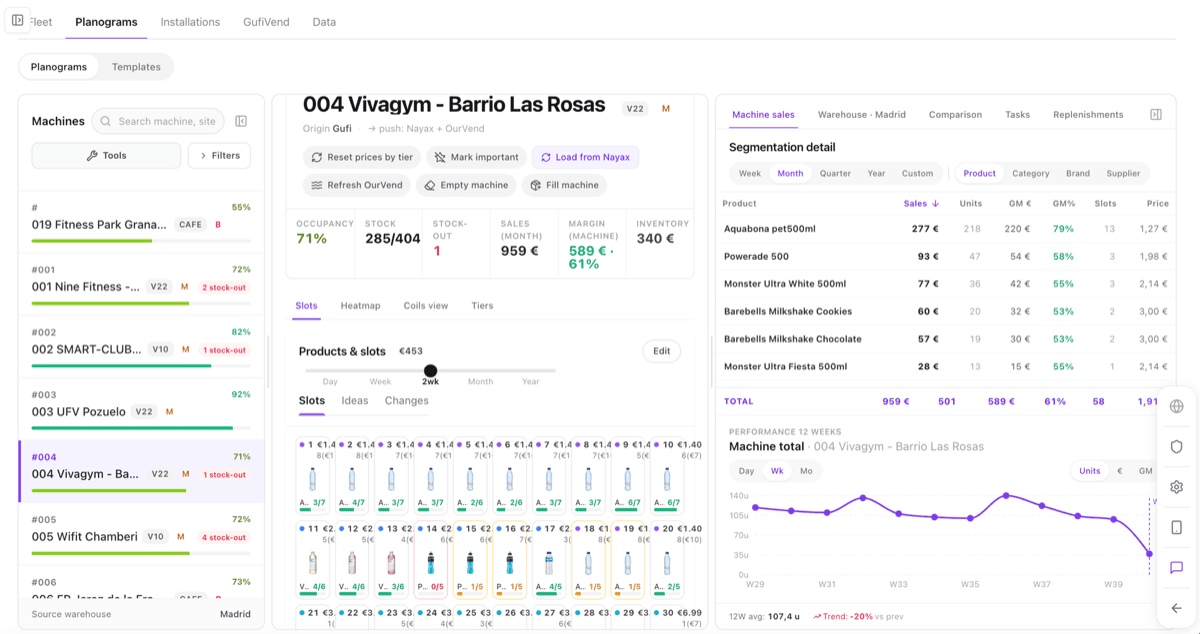Open the globe icon in floating toolbar
Screen dimensions: 1200x634
coord(1177,406)
